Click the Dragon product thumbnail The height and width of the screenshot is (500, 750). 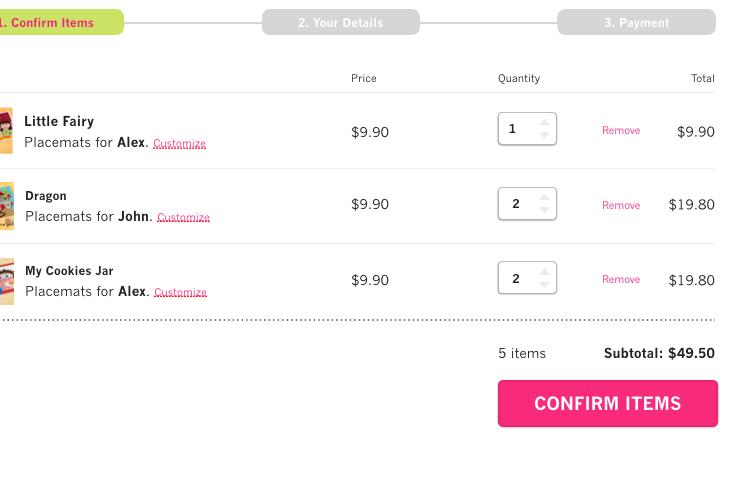click(6, 206)
